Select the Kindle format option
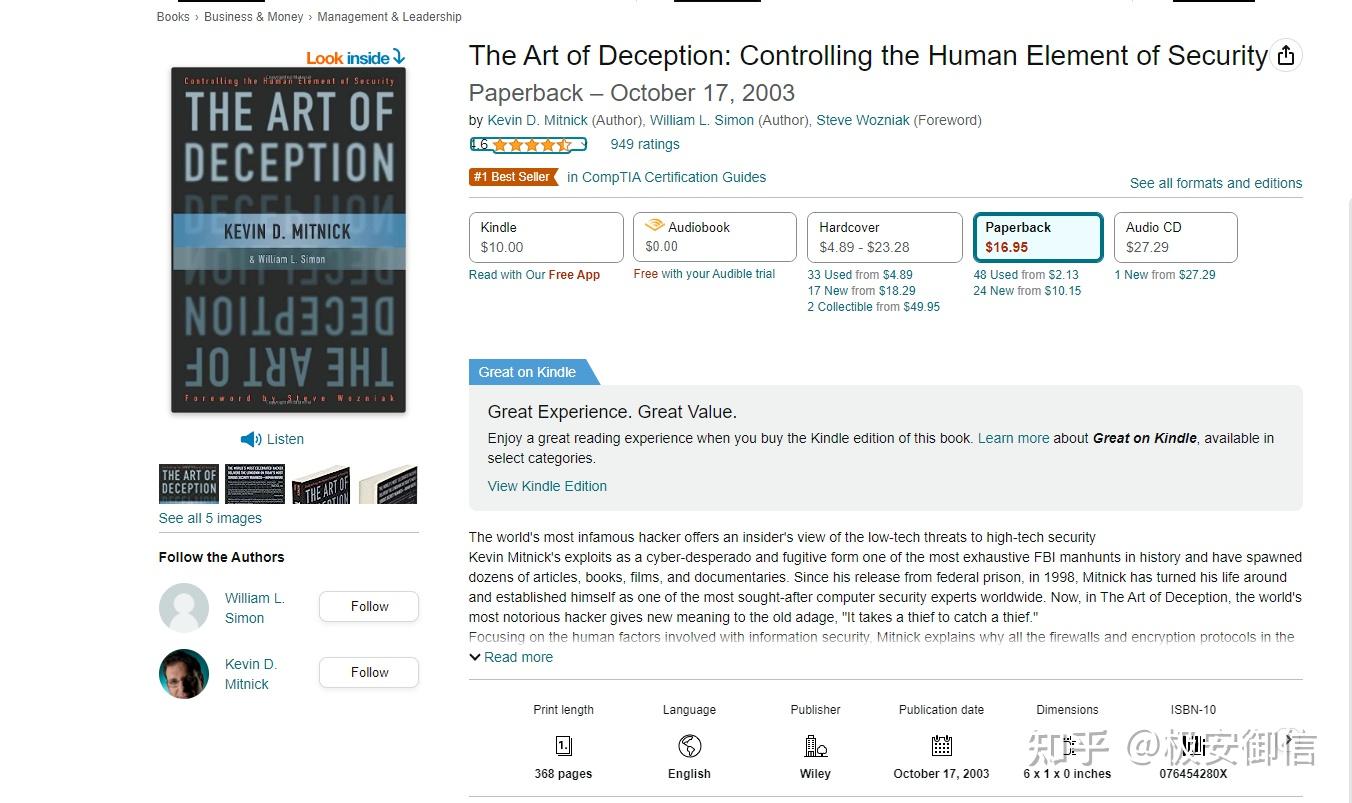 tap(546, 237)
